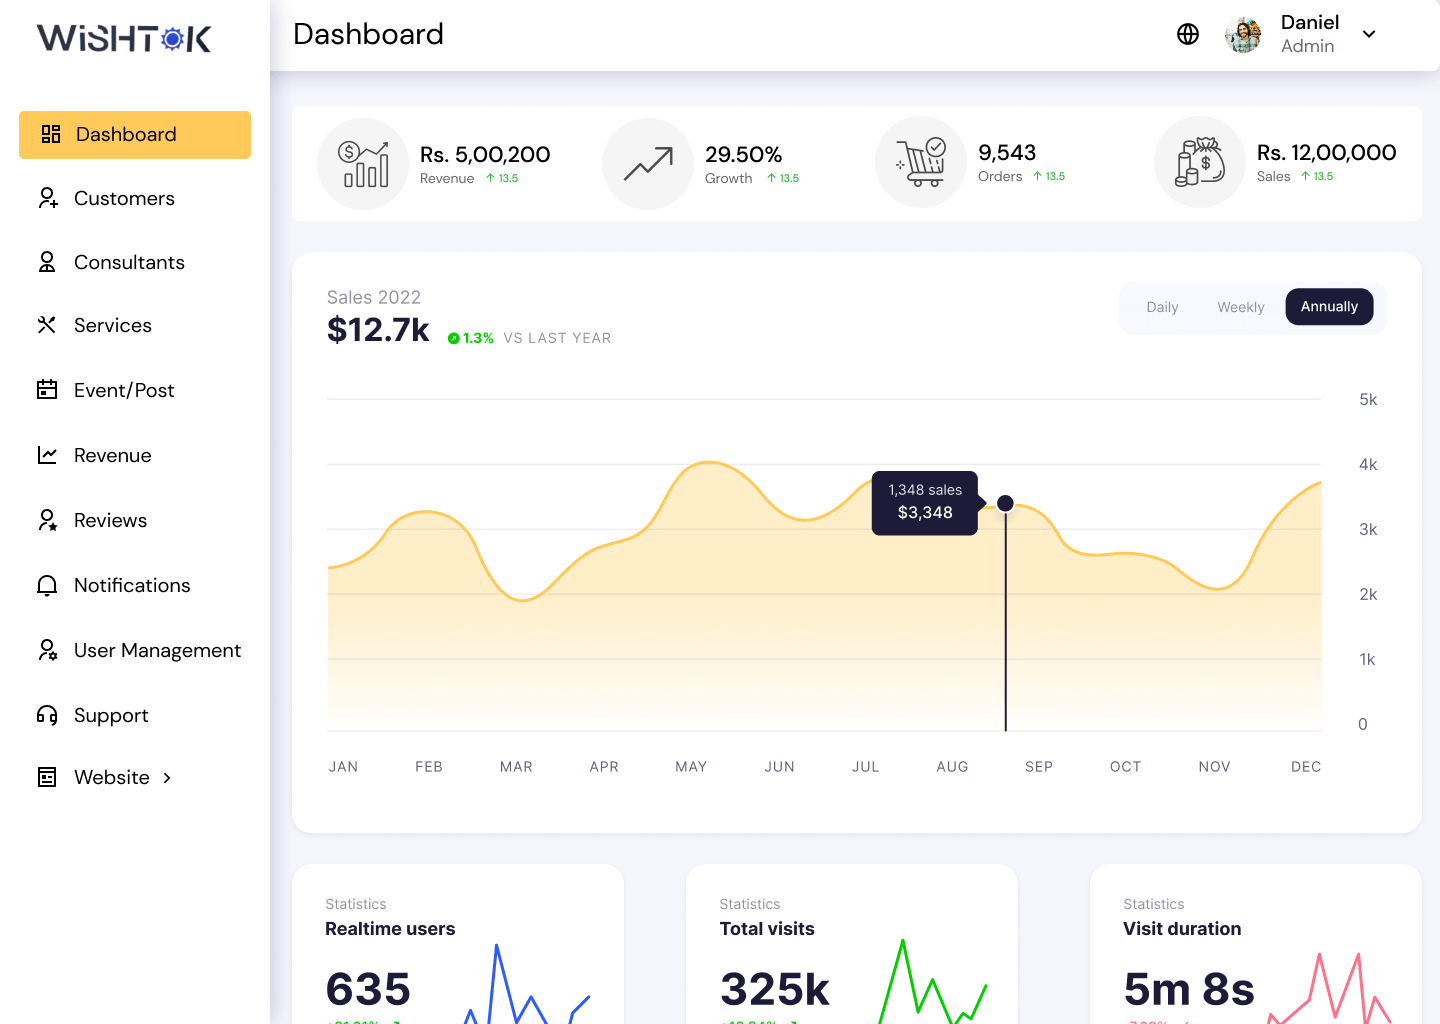Switch the chart to Weekly view
Viewport: 1440px width, 1024px height.
pos(1240,307)
